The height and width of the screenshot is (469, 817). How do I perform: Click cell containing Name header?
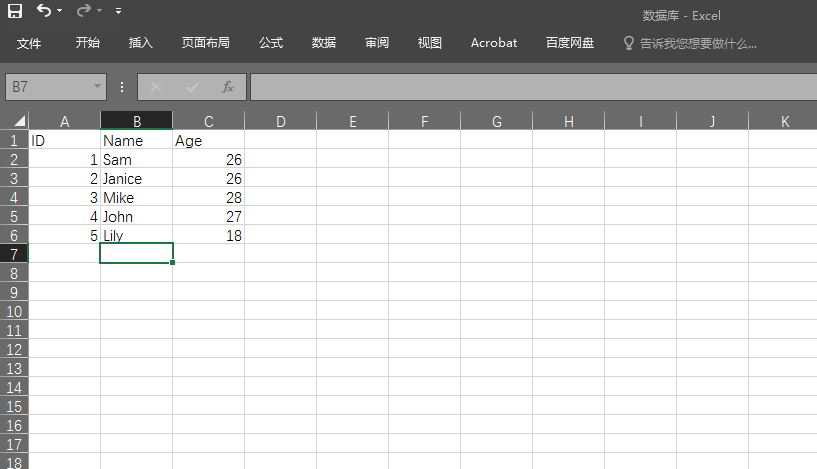pos(137,141)
